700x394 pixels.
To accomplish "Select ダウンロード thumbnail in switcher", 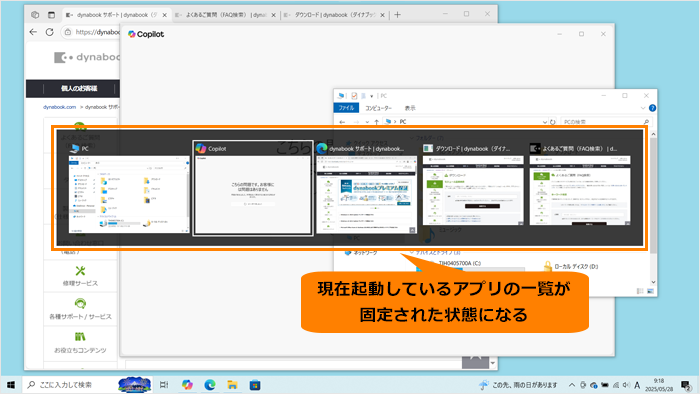I will (x=473, y=190).
